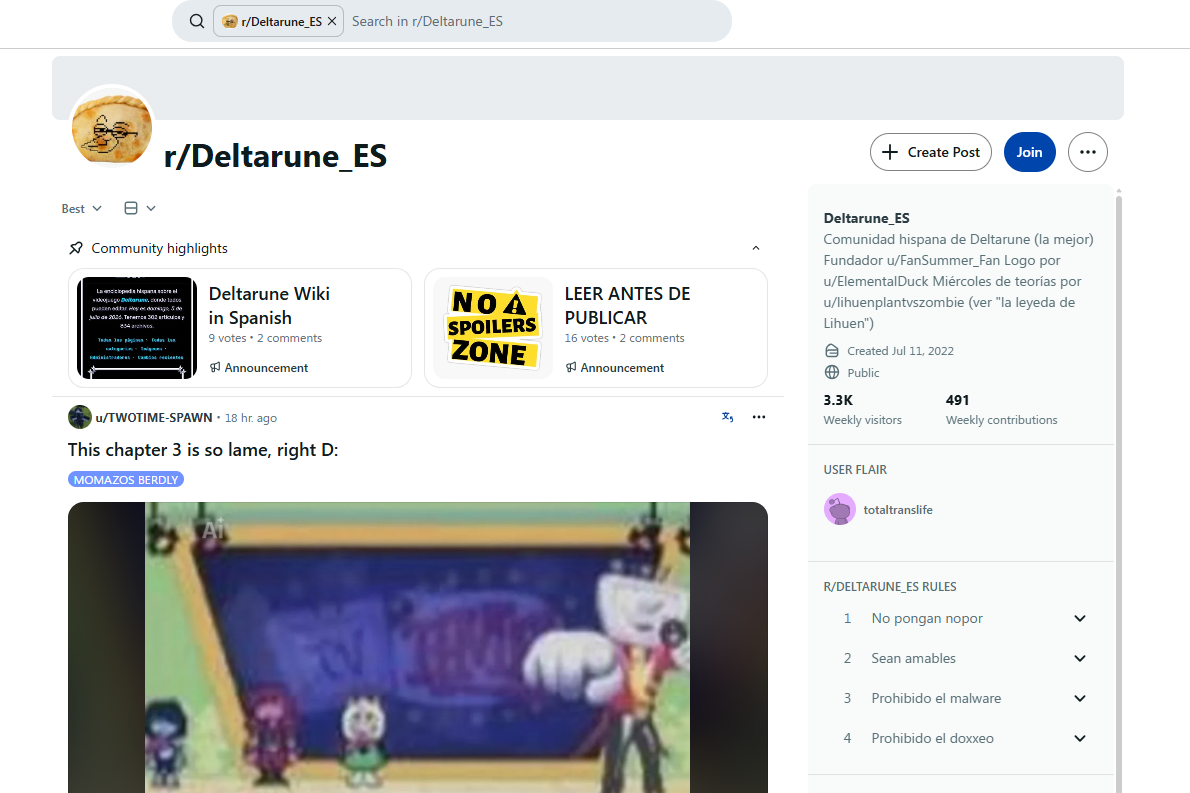Image resolution: width=1190 pixels, height=793 pixels.
Task: Click the R/DELTARUNE_ES RULES heading
Action: pyautogui.click(x=889, y=587)
